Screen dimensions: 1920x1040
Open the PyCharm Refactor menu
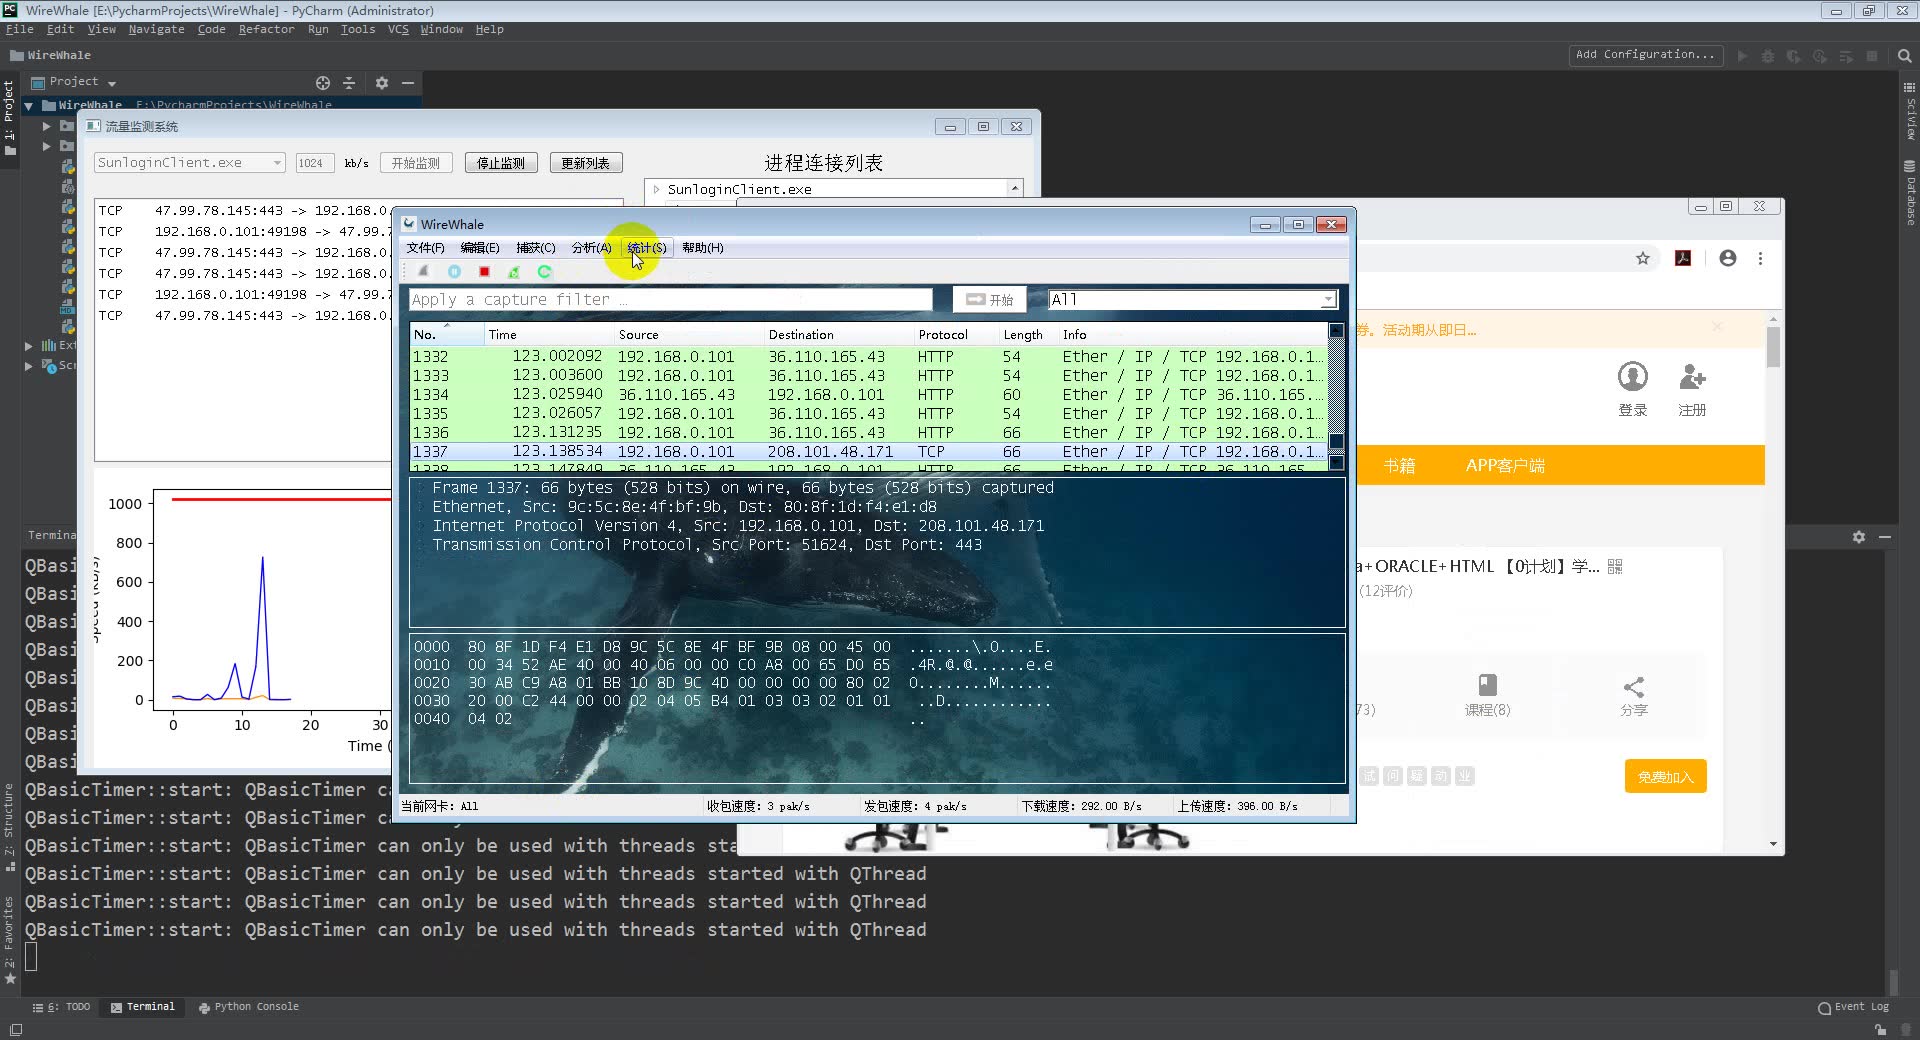click(x=266, y=30)
